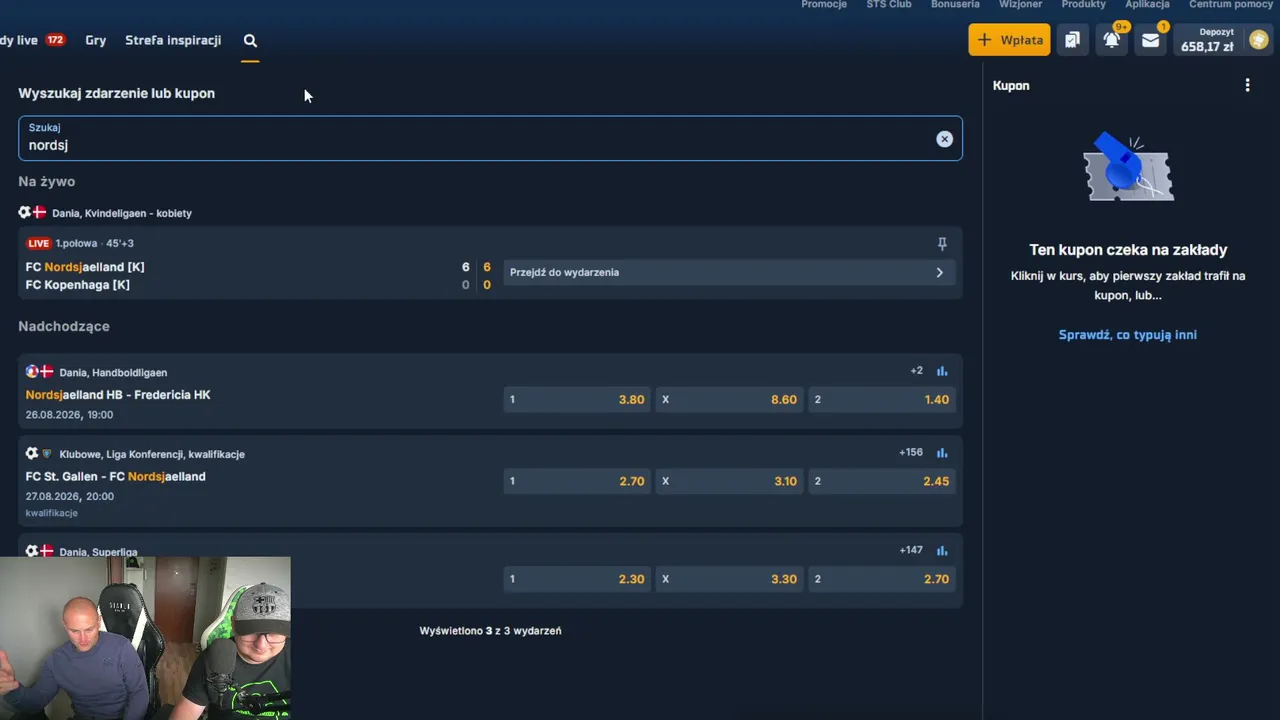Screen dimensions: 1280x720
Task: Open the Kupon panel three-dot menu
Action: pyautogui.click(x=1247, y=85)
